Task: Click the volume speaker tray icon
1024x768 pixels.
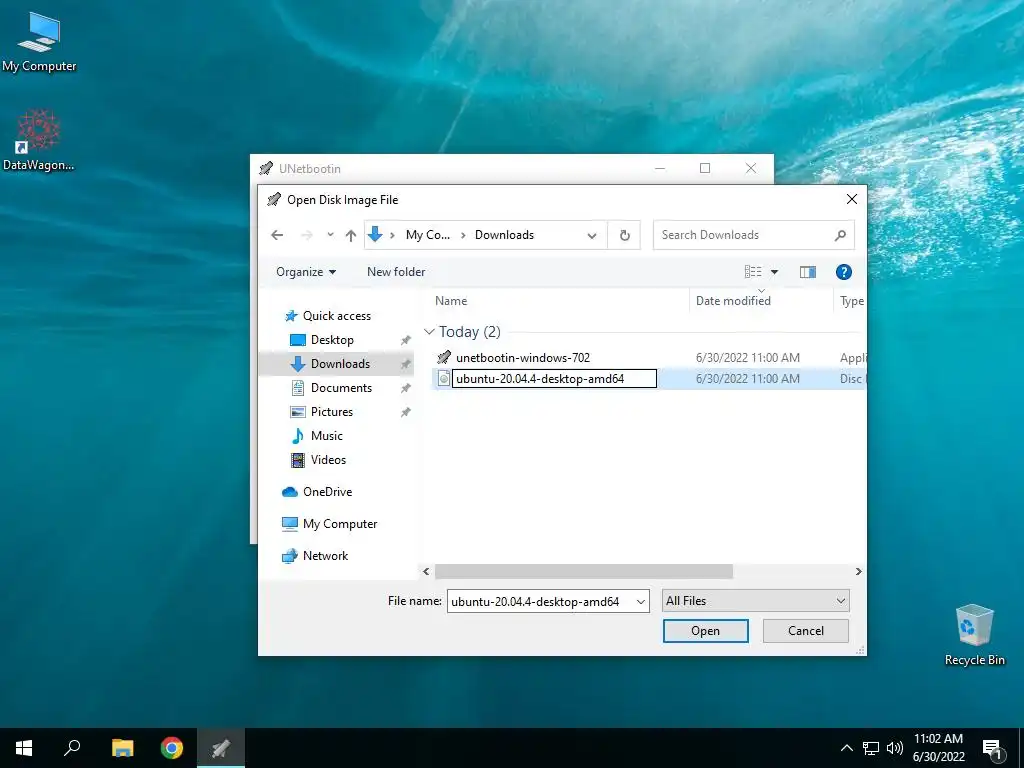Action: tap(895, 748)
